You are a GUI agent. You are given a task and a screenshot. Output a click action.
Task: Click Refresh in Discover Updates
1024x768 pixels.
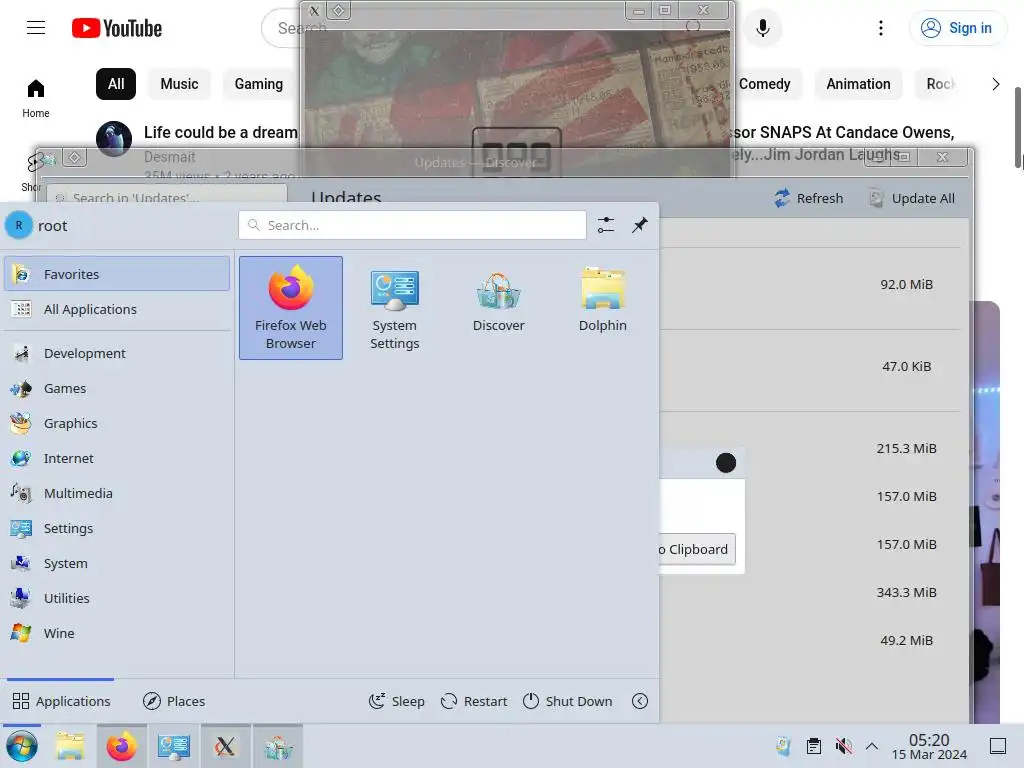pyautogui.click(x=808, y=198)
